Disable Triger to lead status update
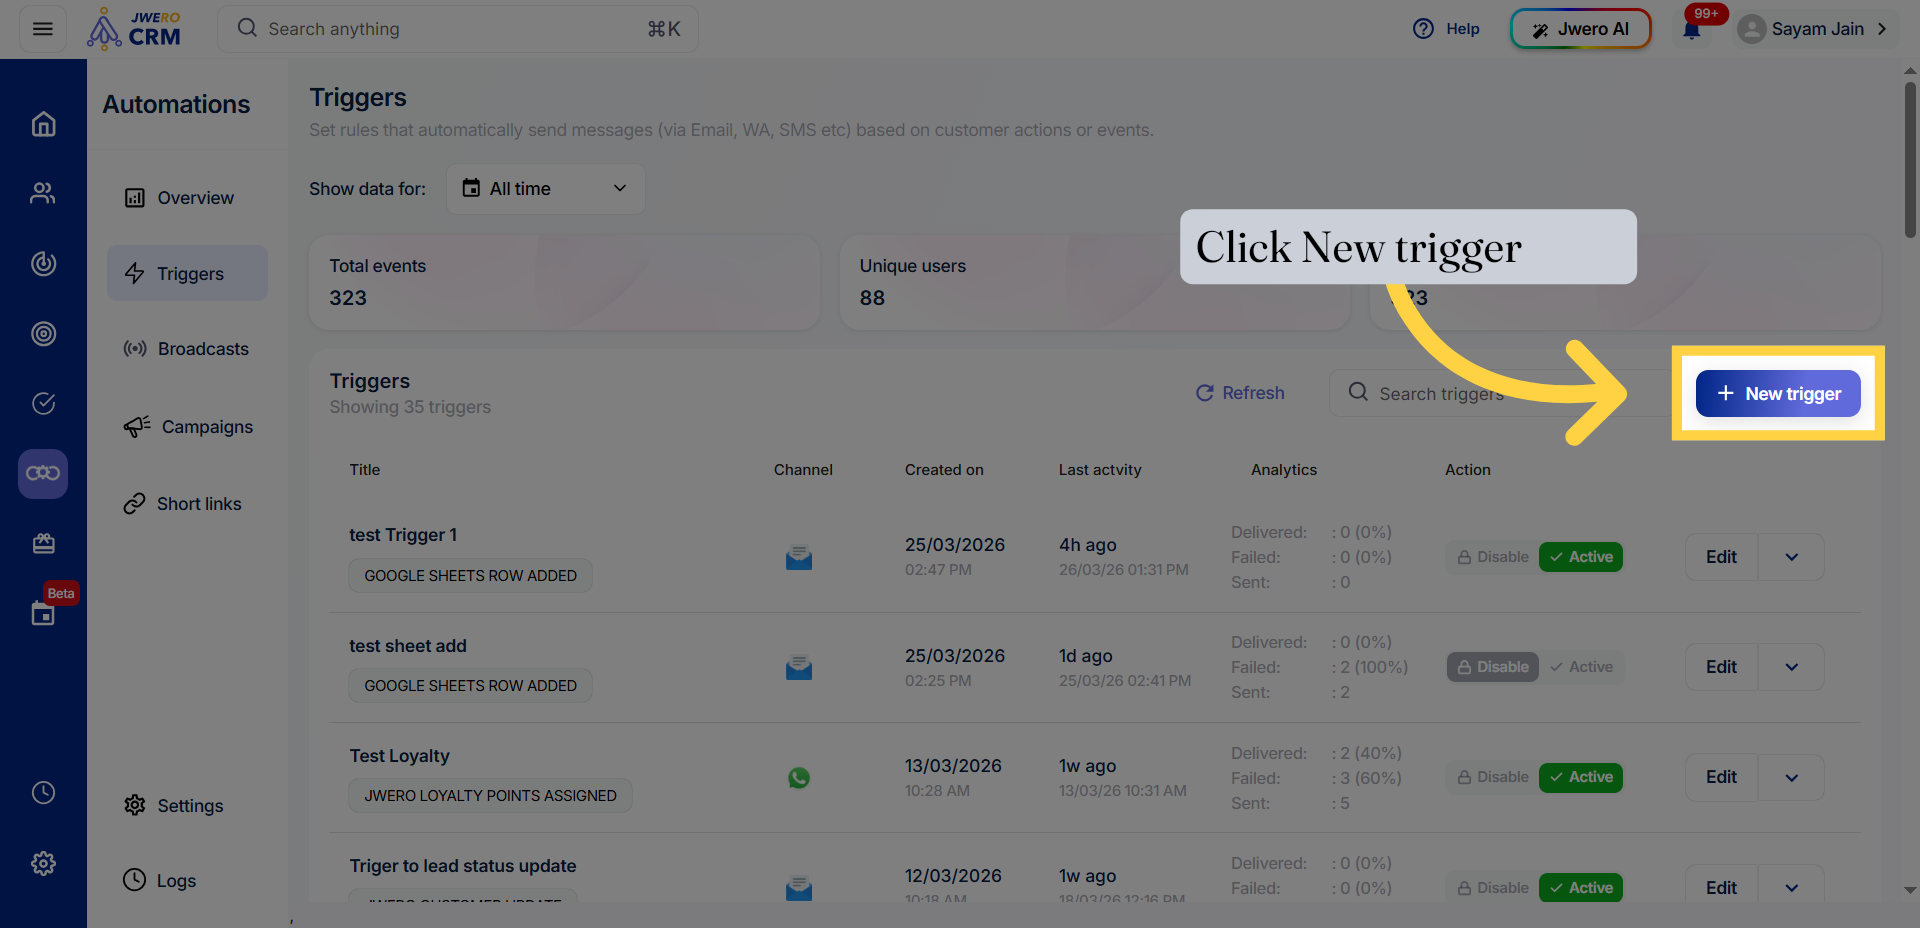1920x928 pixels. (1493, 887)
